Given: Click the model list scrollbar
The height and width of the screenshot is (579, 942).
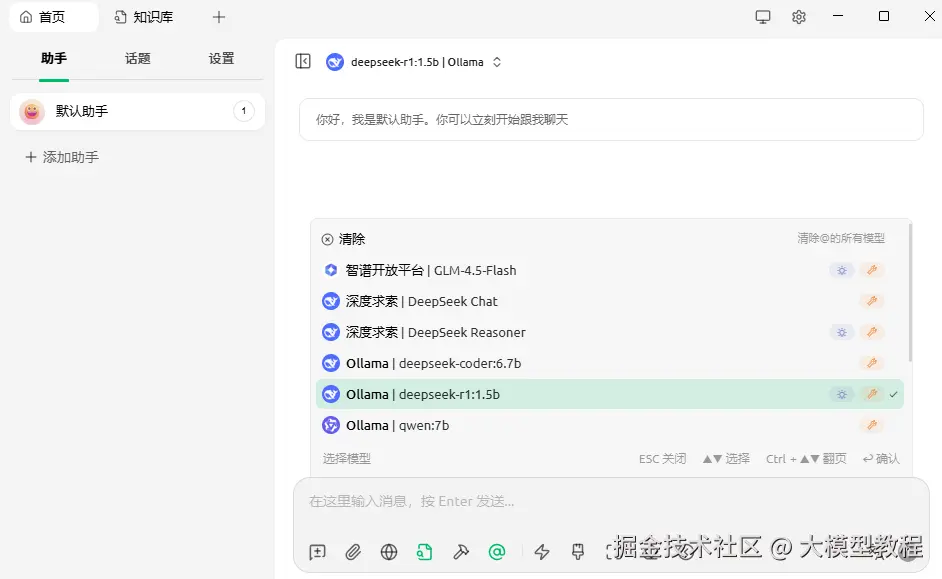Looking at the screenshot, I should pyautogui.click(x=910, y=293).
